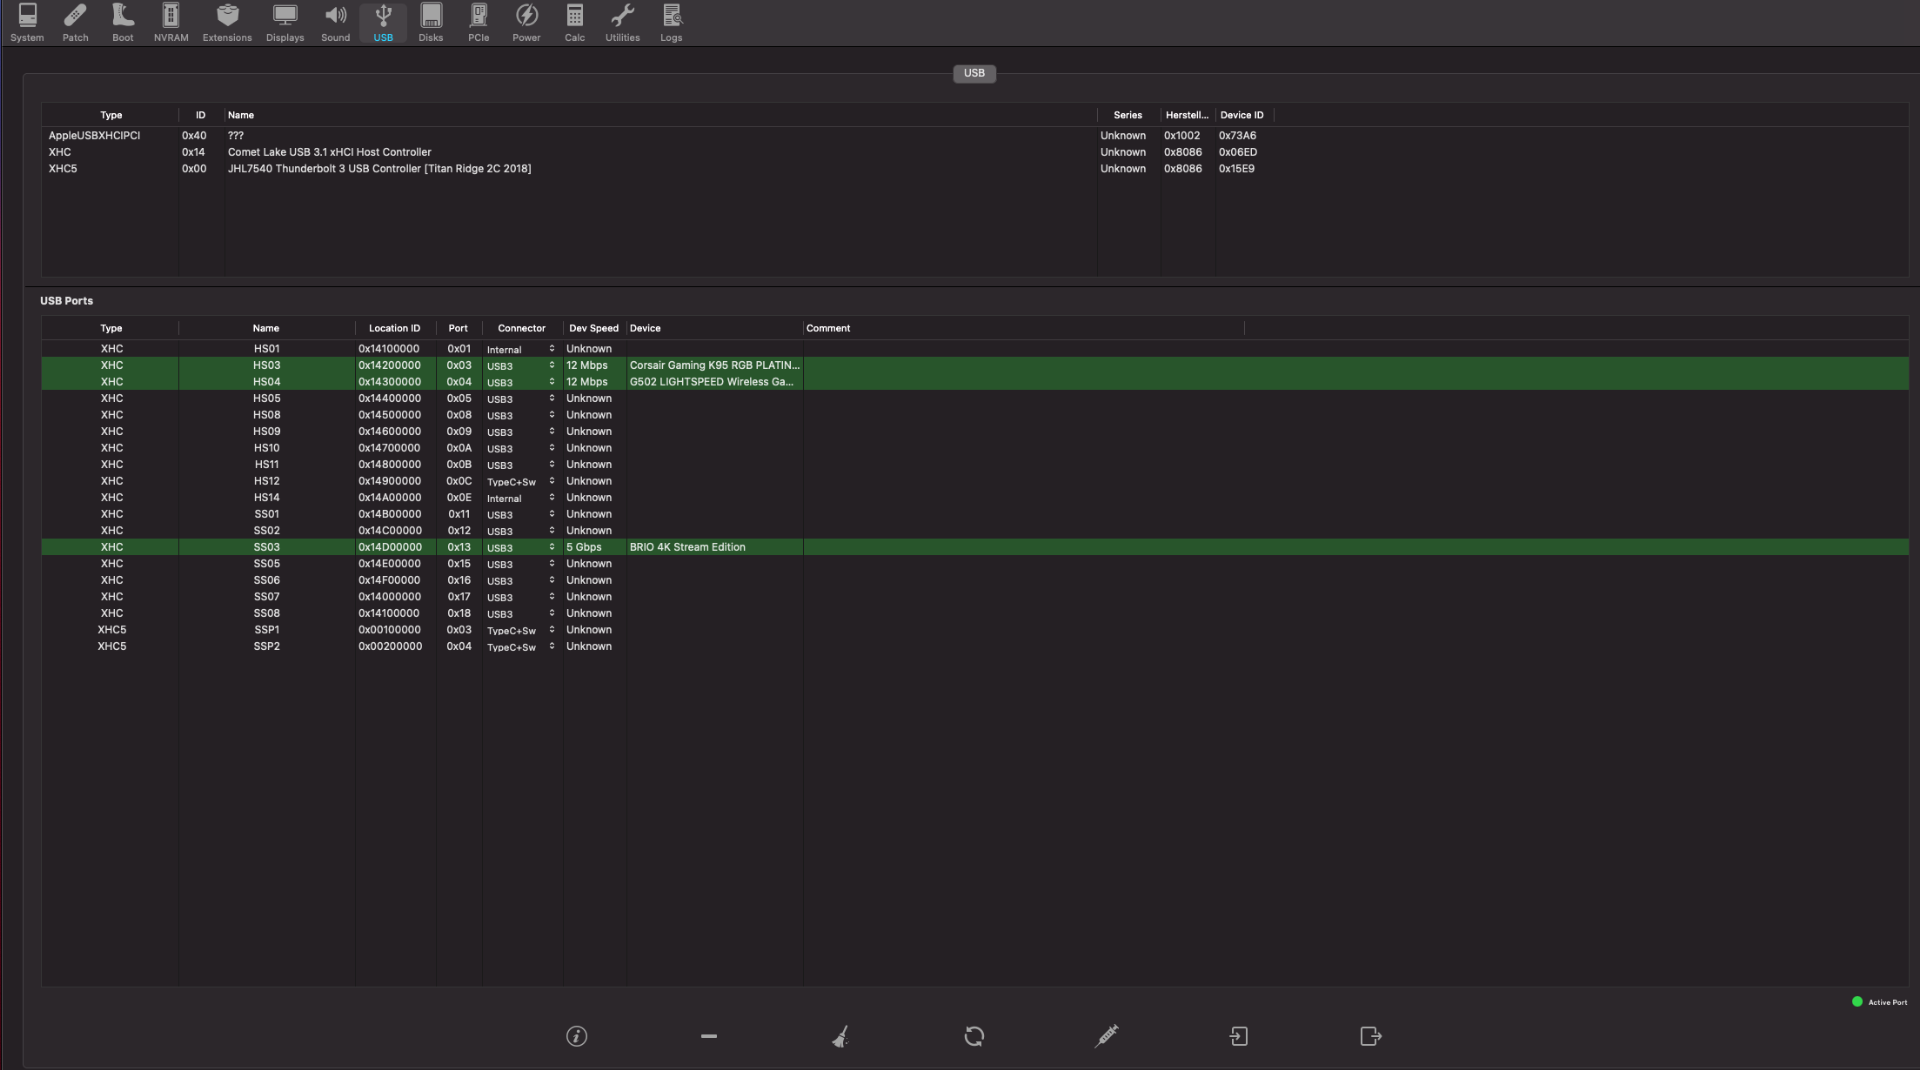Click the Connector column header
1920x1070 pixels.
coord(522,328)
